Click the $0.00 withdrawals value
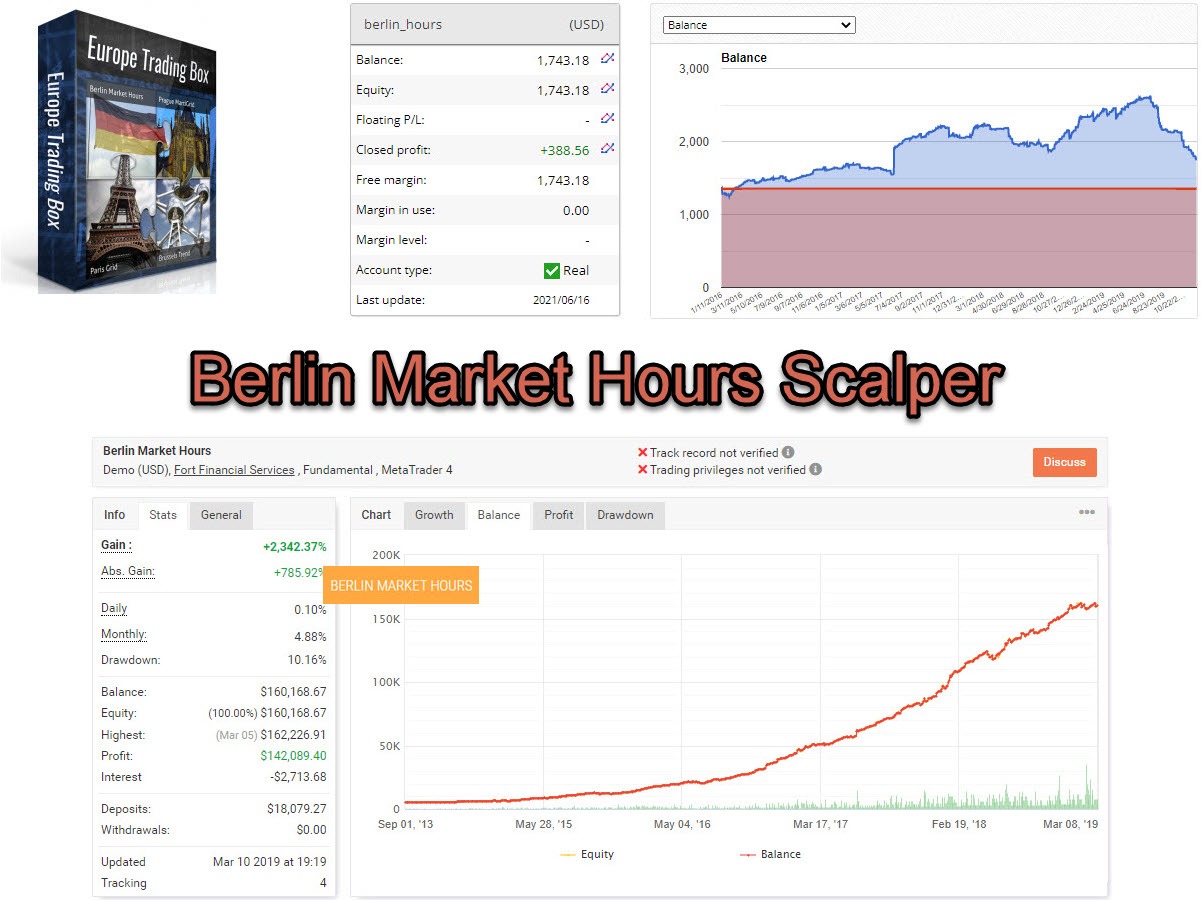This screenshot has width=1201, height=900. pos(311,829)
